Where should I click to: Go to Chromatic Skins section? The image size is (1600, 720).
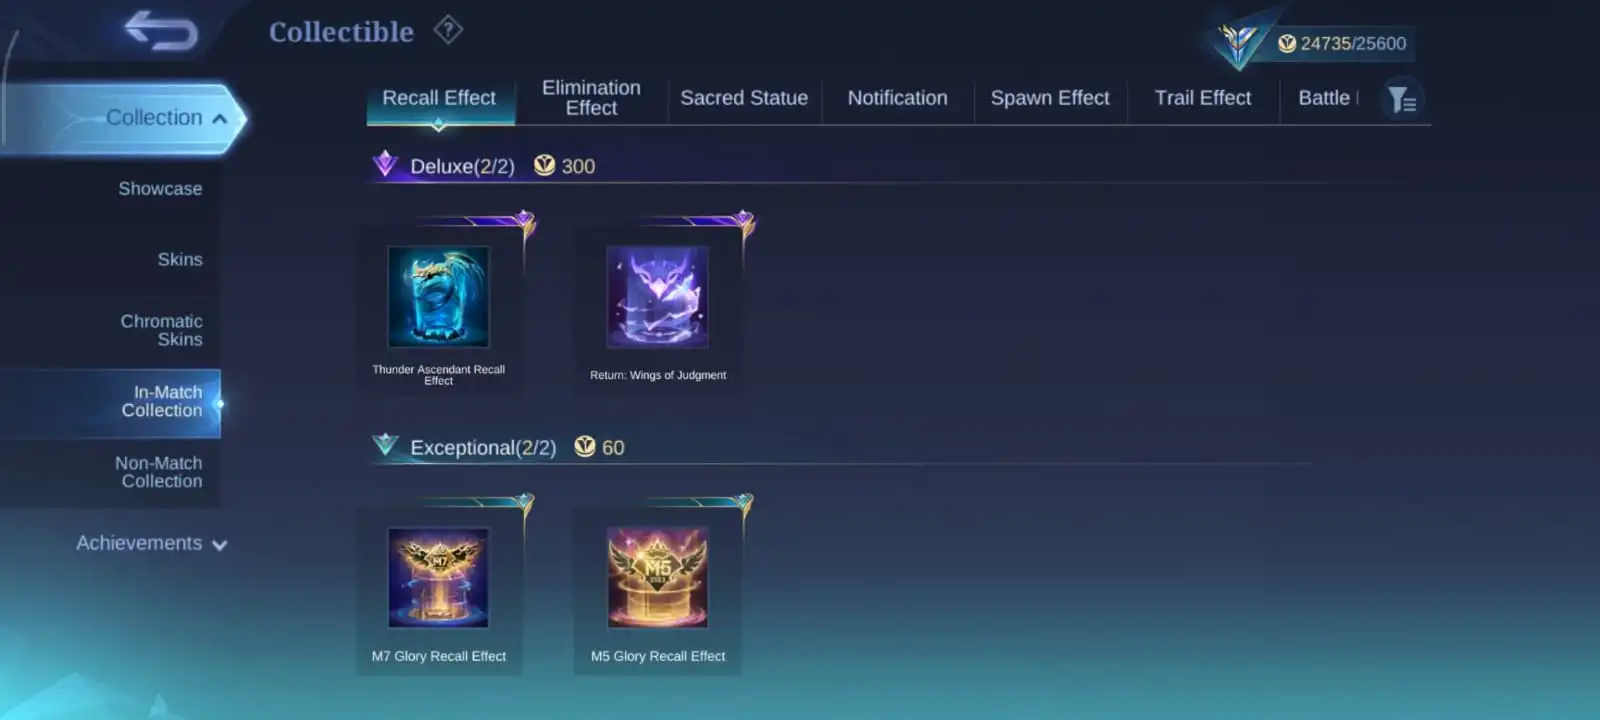pyautogui.click(x=161, y=330)
